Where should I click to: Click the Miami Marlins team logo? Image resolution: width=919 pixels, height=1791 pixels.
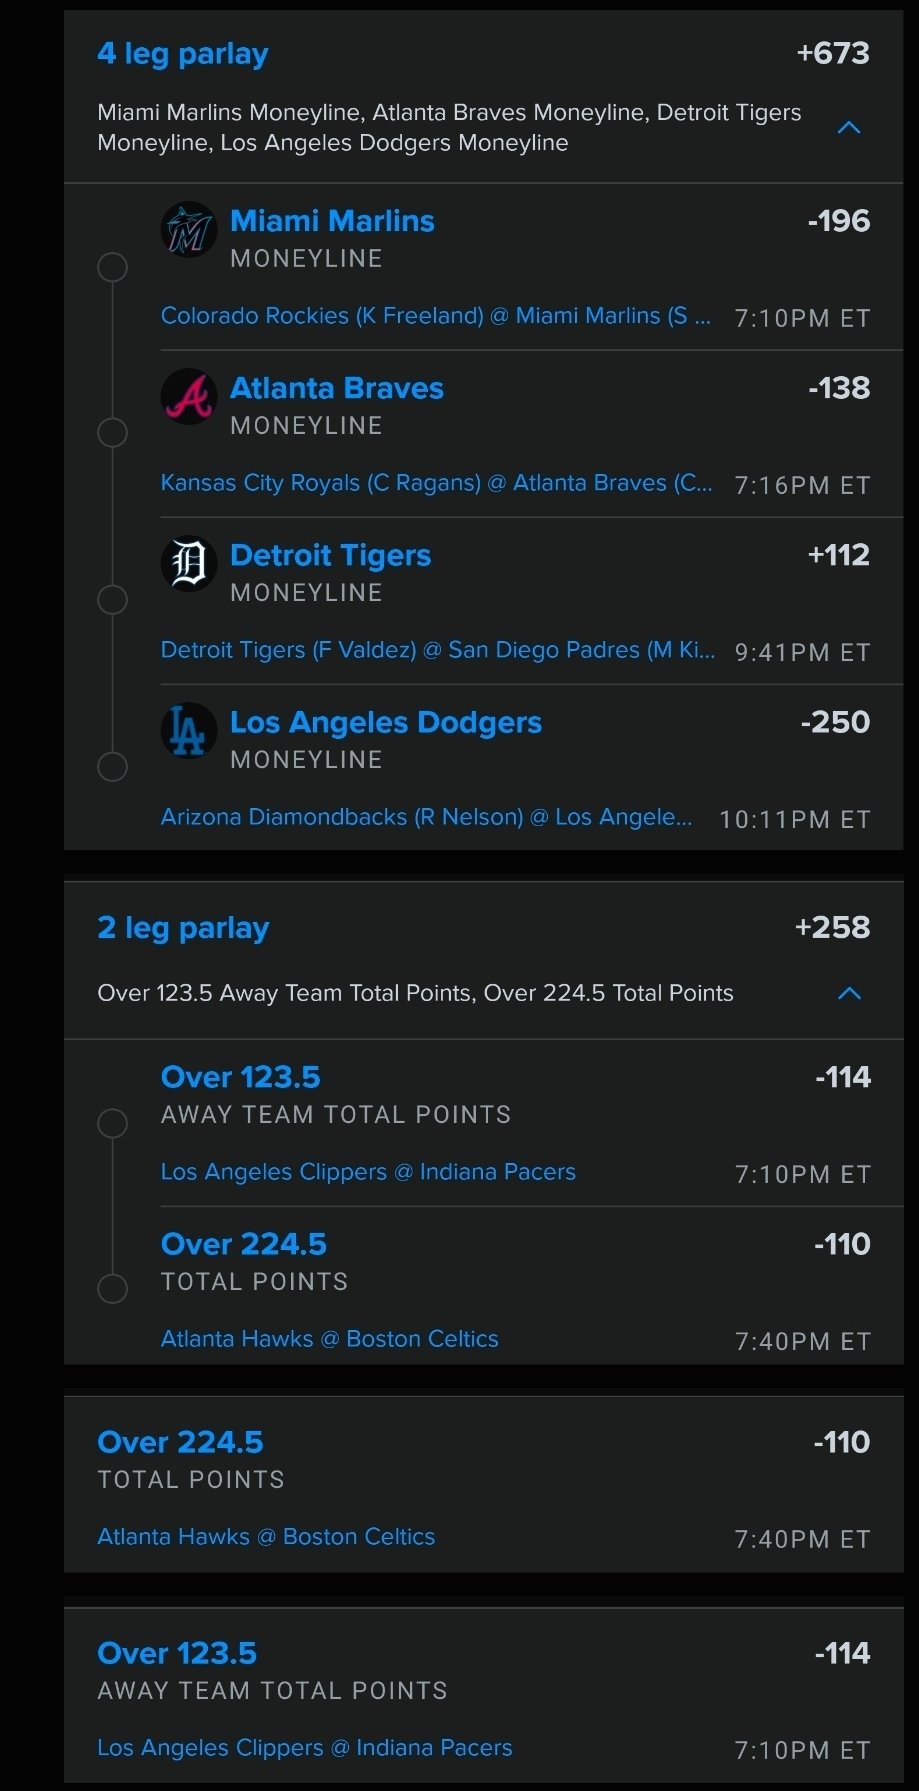(x=189, y=230)
